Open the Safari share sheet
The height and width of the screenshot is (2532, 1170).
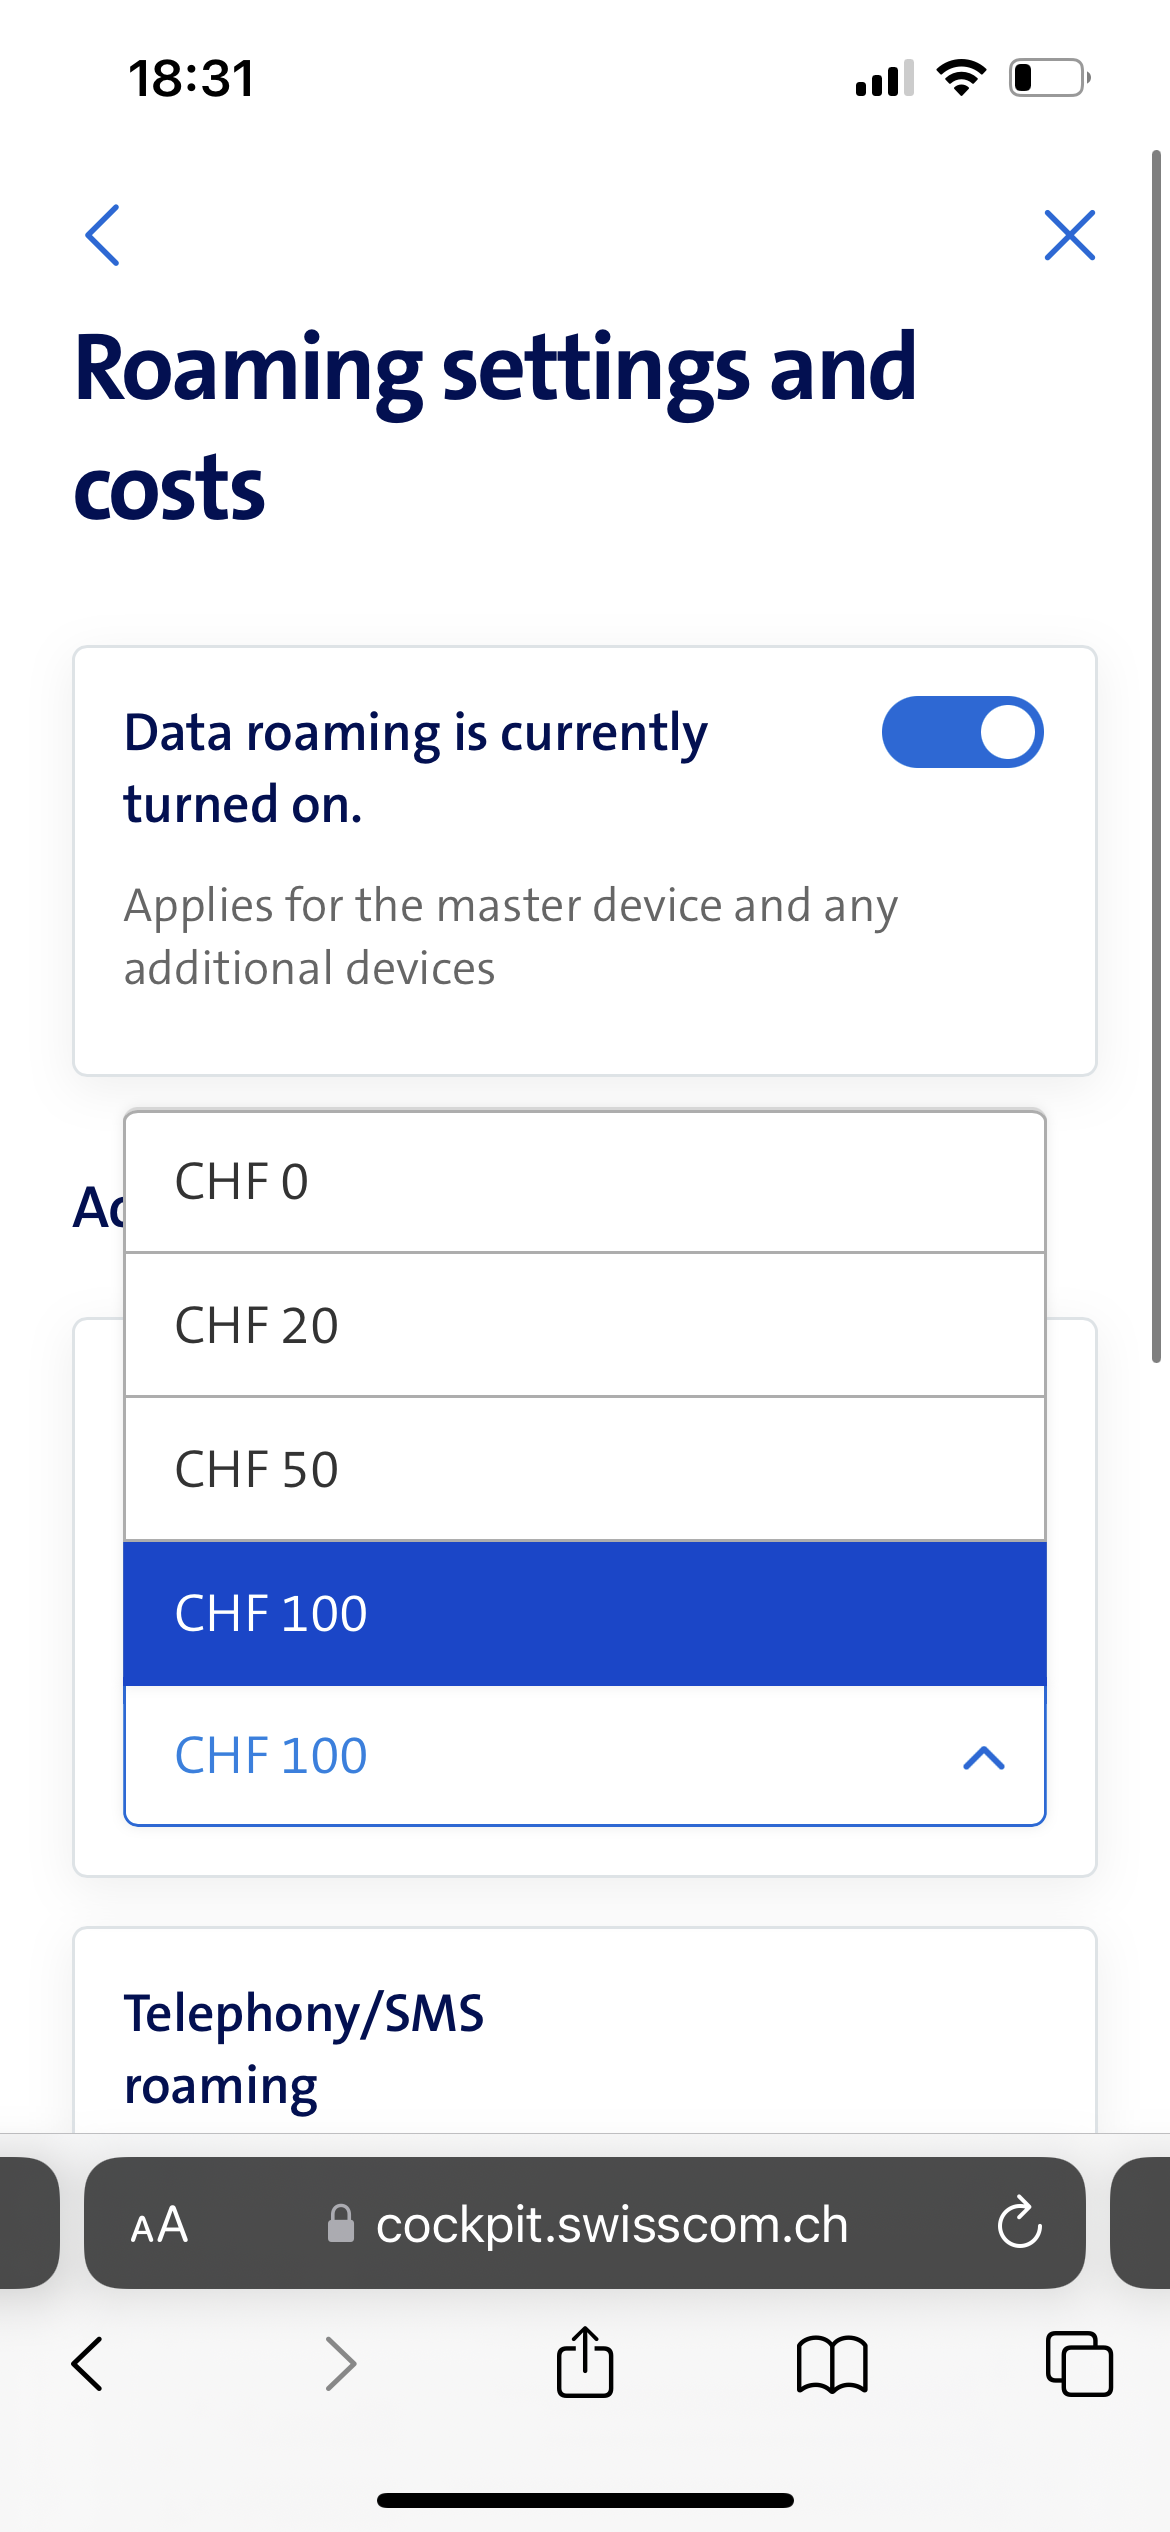585,2362
